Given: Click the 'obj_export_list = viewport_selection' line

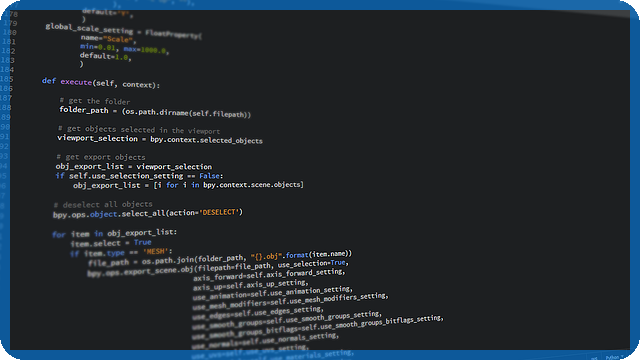Looking at the screenshot, I should coord(134,167).
